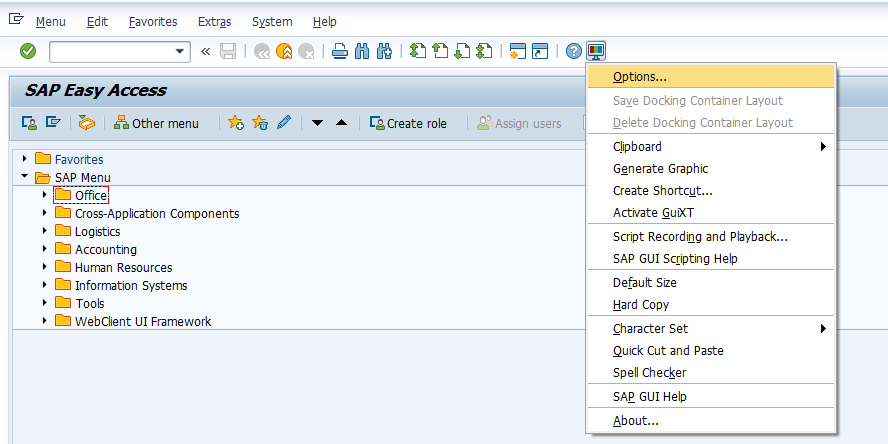Click the orange Exit icon
This screenshot has height=444, width=888.
click(284, 52)
